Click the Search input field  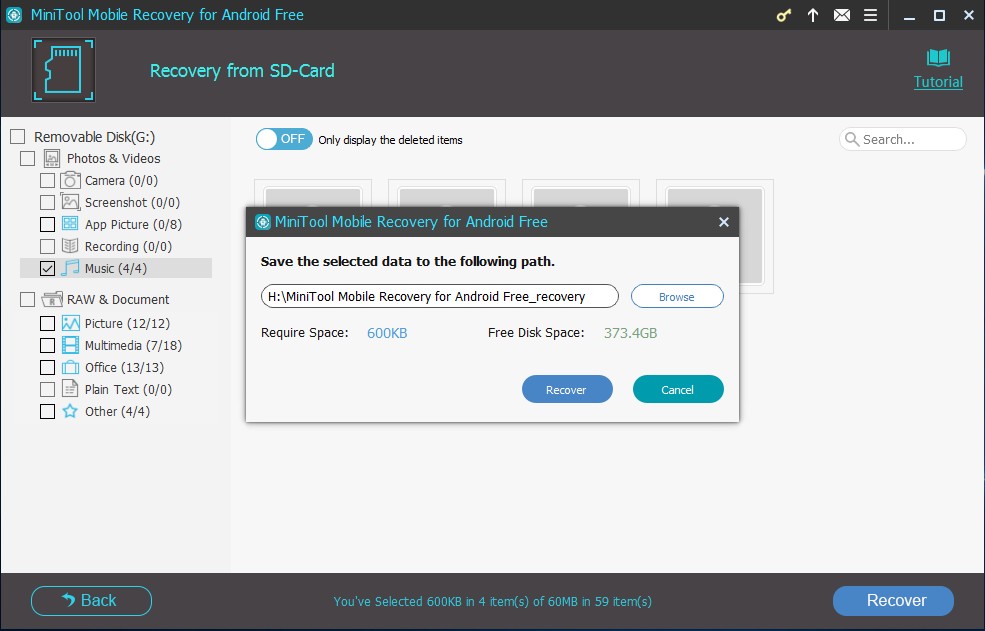click(x=903, y=139)
